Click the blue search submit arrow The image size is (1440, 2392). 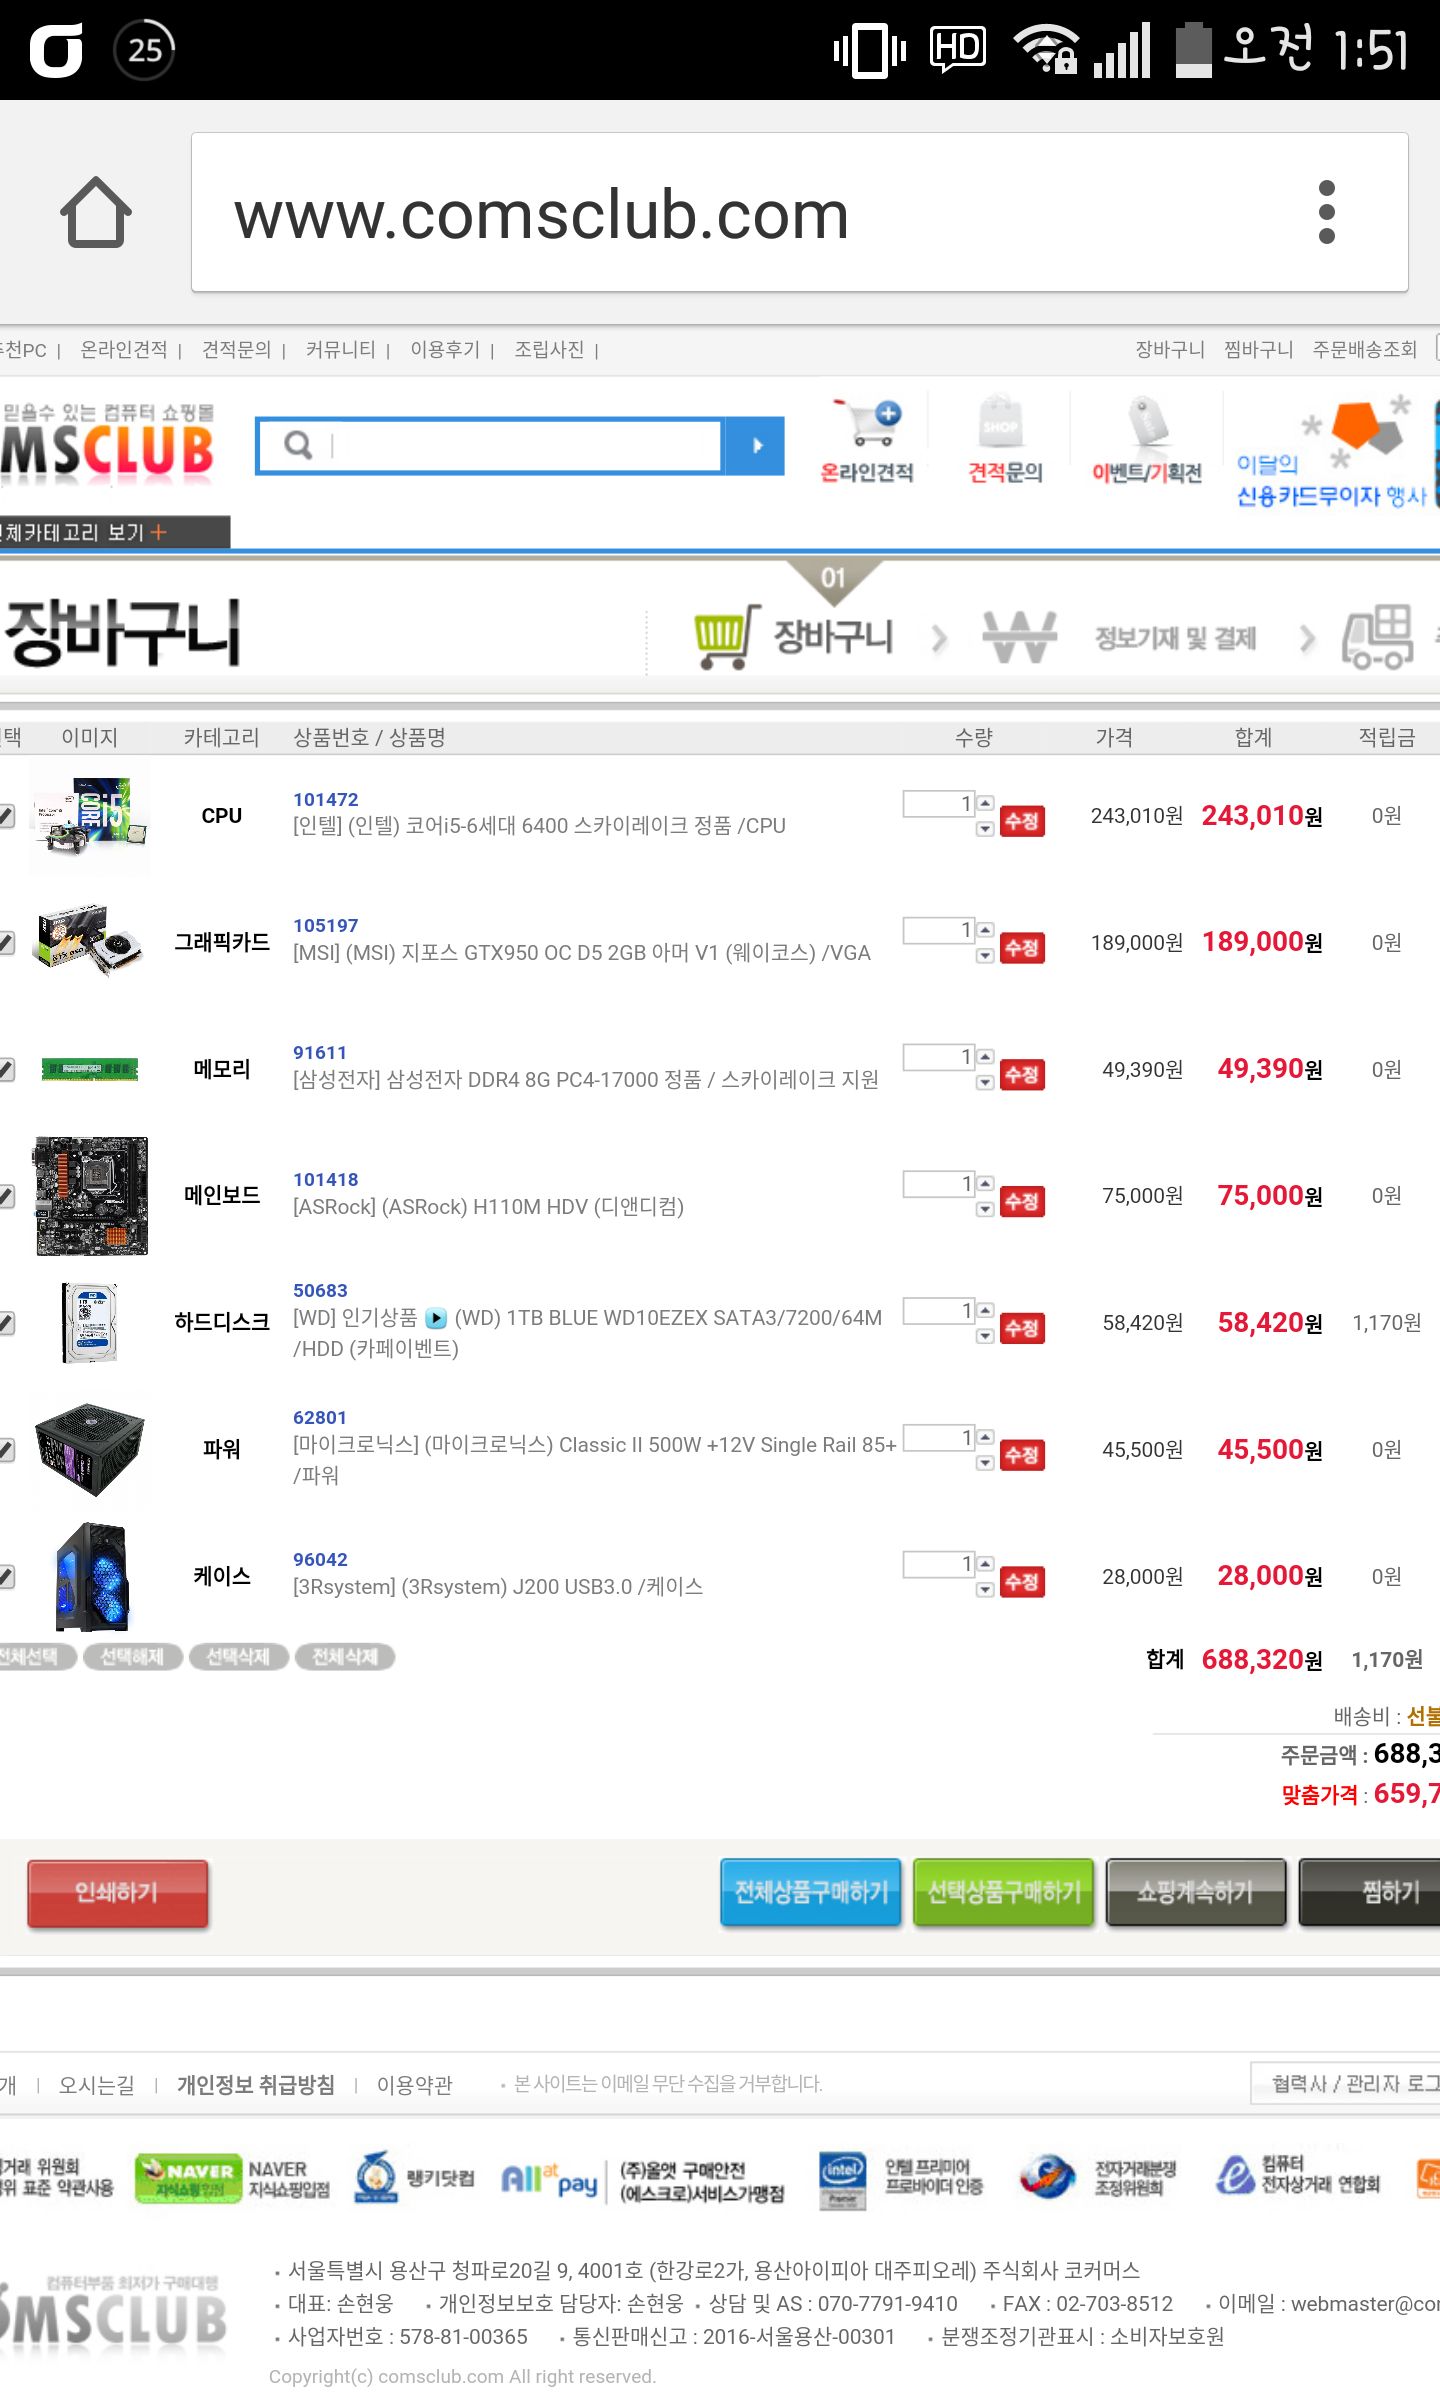pos(755,446)
